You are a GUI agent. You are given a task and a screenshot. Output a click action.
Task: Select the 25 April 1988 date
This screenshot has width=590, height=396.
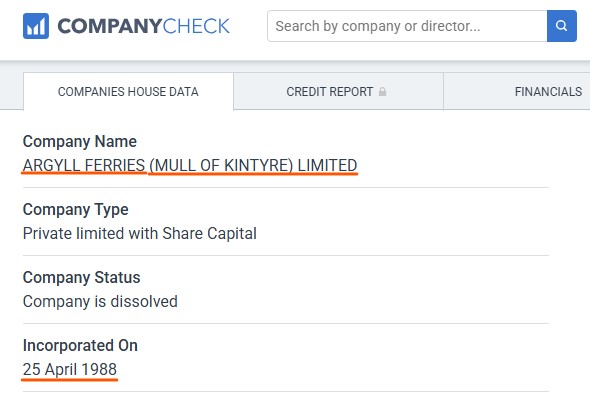point(70,369)
